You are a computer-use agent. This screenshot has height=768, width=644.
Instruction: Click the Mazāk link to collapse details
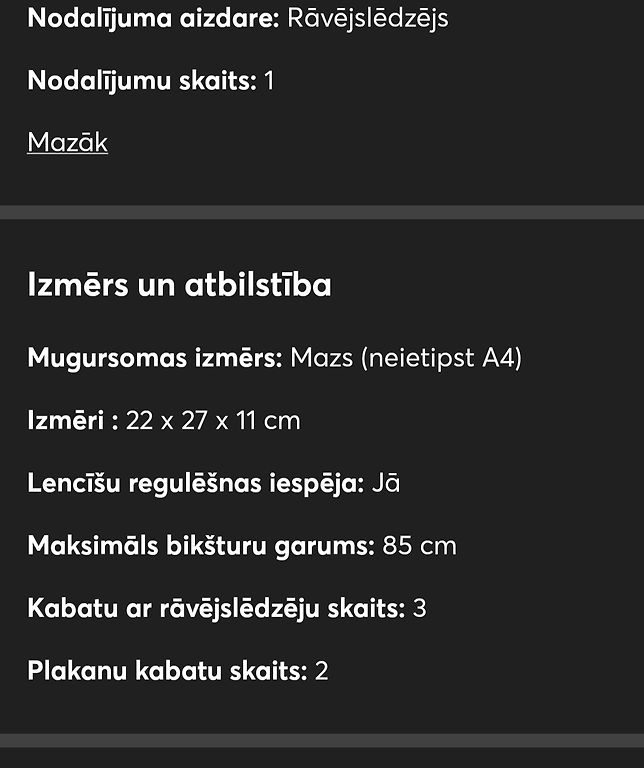[x=68, y=143]
